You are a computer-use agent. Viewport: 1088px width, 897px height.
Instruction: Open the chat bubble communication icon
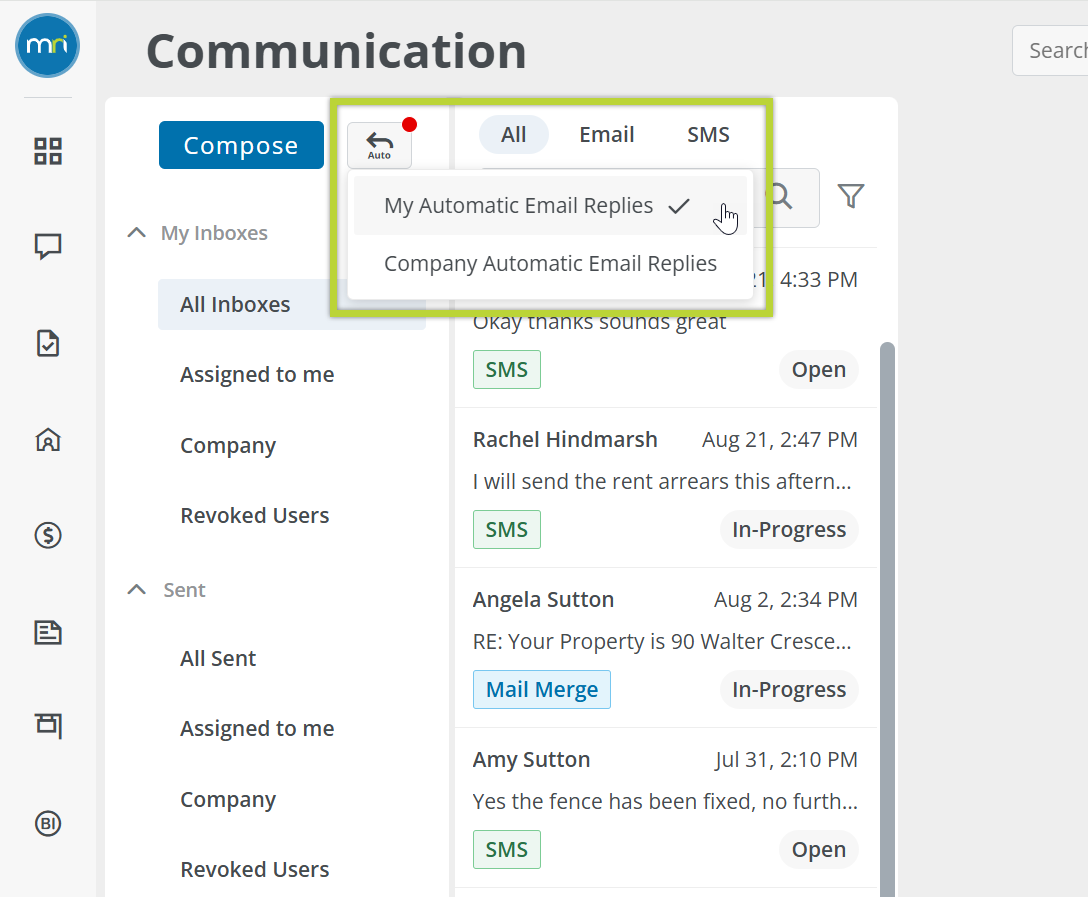pyautogui.click(x=48, y=246)
